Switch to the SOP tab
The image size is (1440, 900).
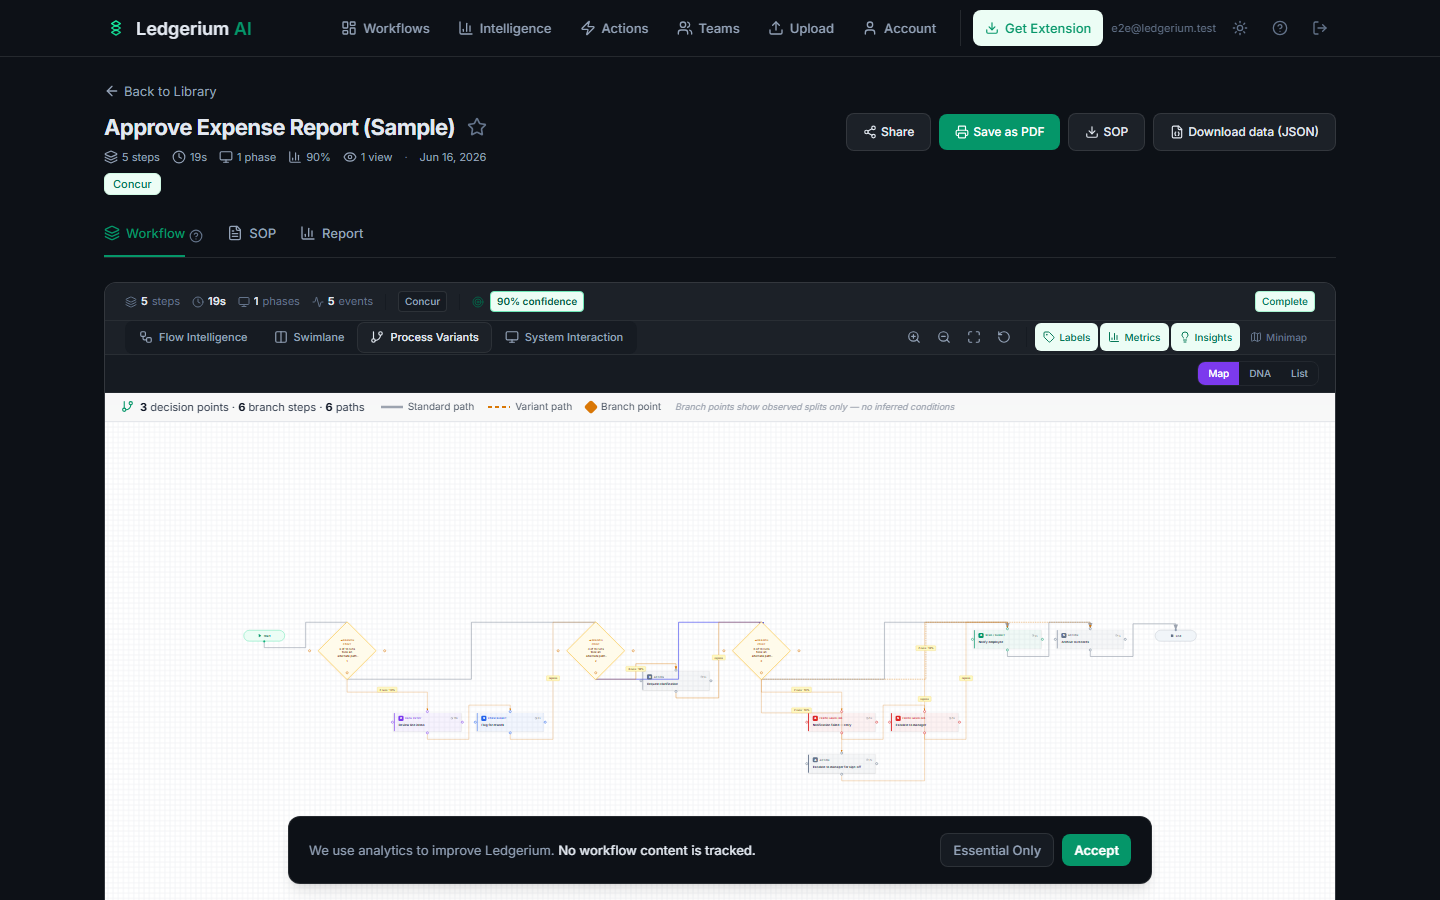252,233
